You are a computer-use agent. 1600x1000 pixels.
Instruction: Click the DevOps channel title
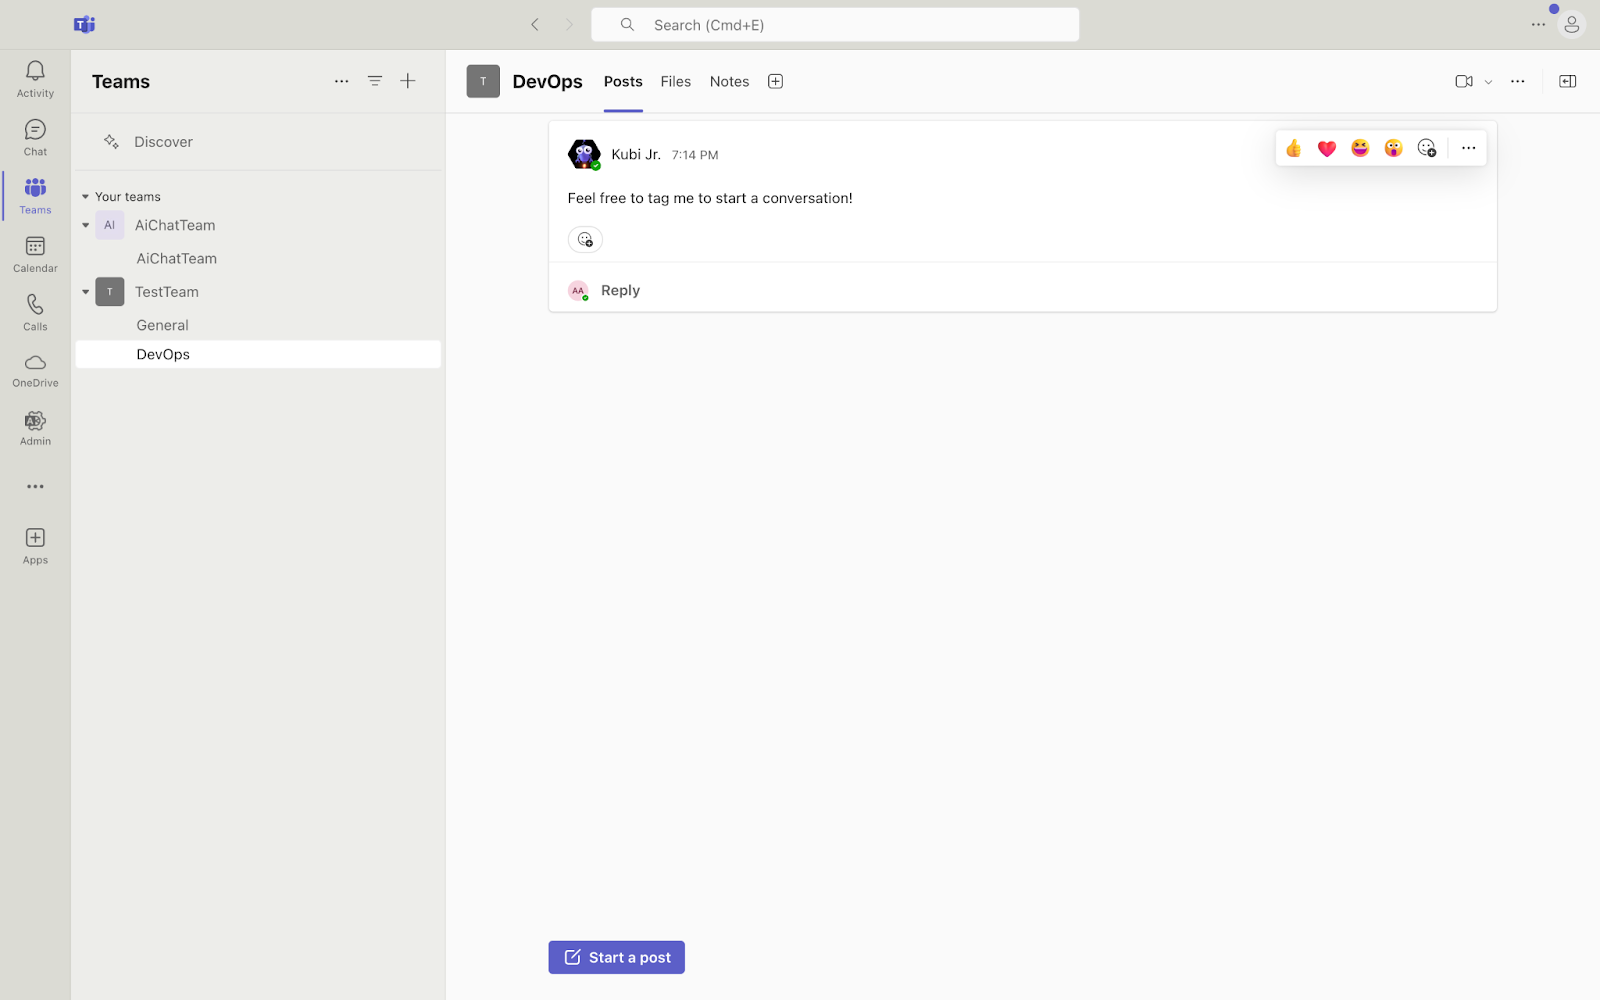point(547,81)
